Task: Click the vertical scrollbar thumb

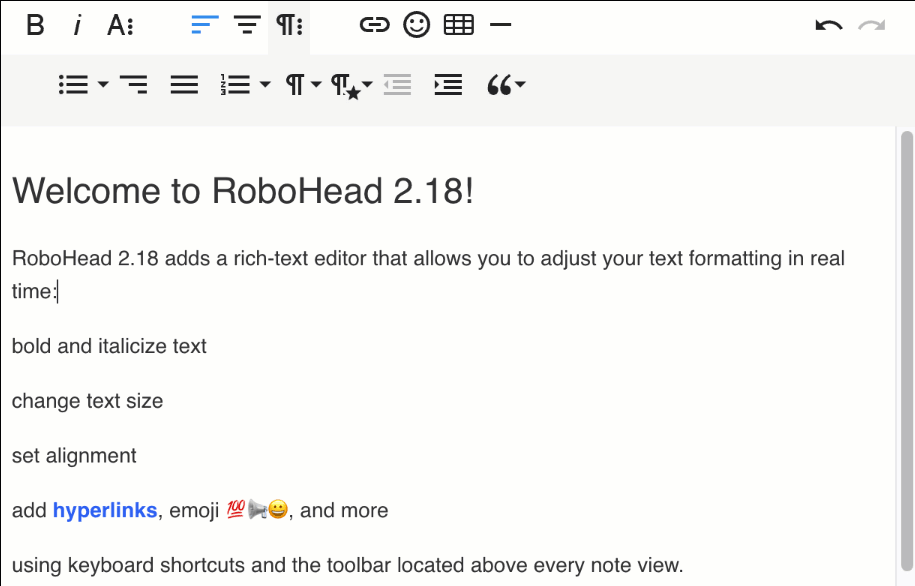Action: pyautogui.click(x=906, y=350)
